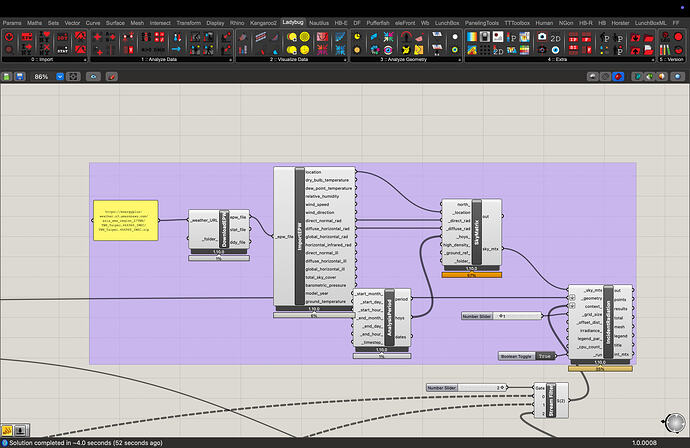Click the green open-file icon
This screenshot has width=690, height=448.
(7, 77)
